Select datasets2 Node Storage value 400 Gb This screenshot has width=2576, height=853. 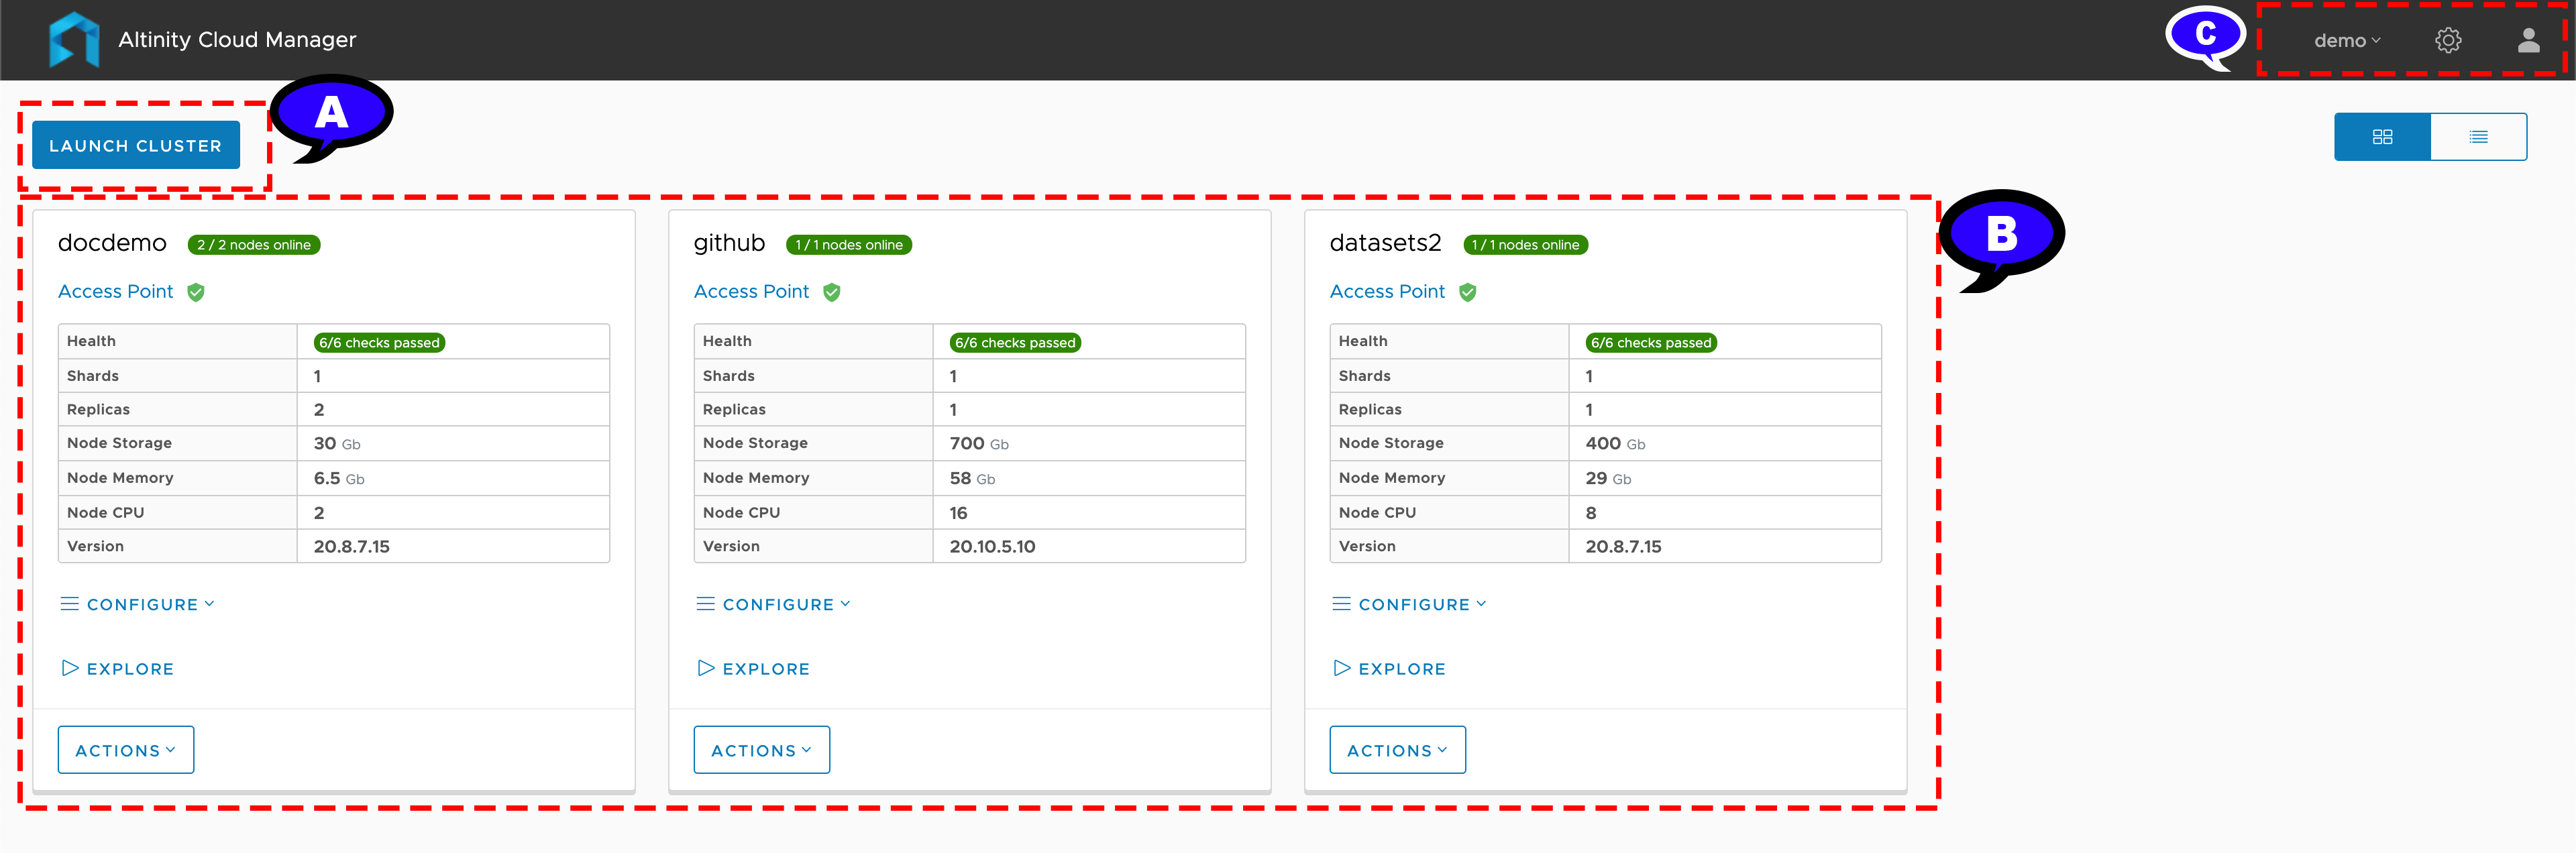coord(1615,443)
